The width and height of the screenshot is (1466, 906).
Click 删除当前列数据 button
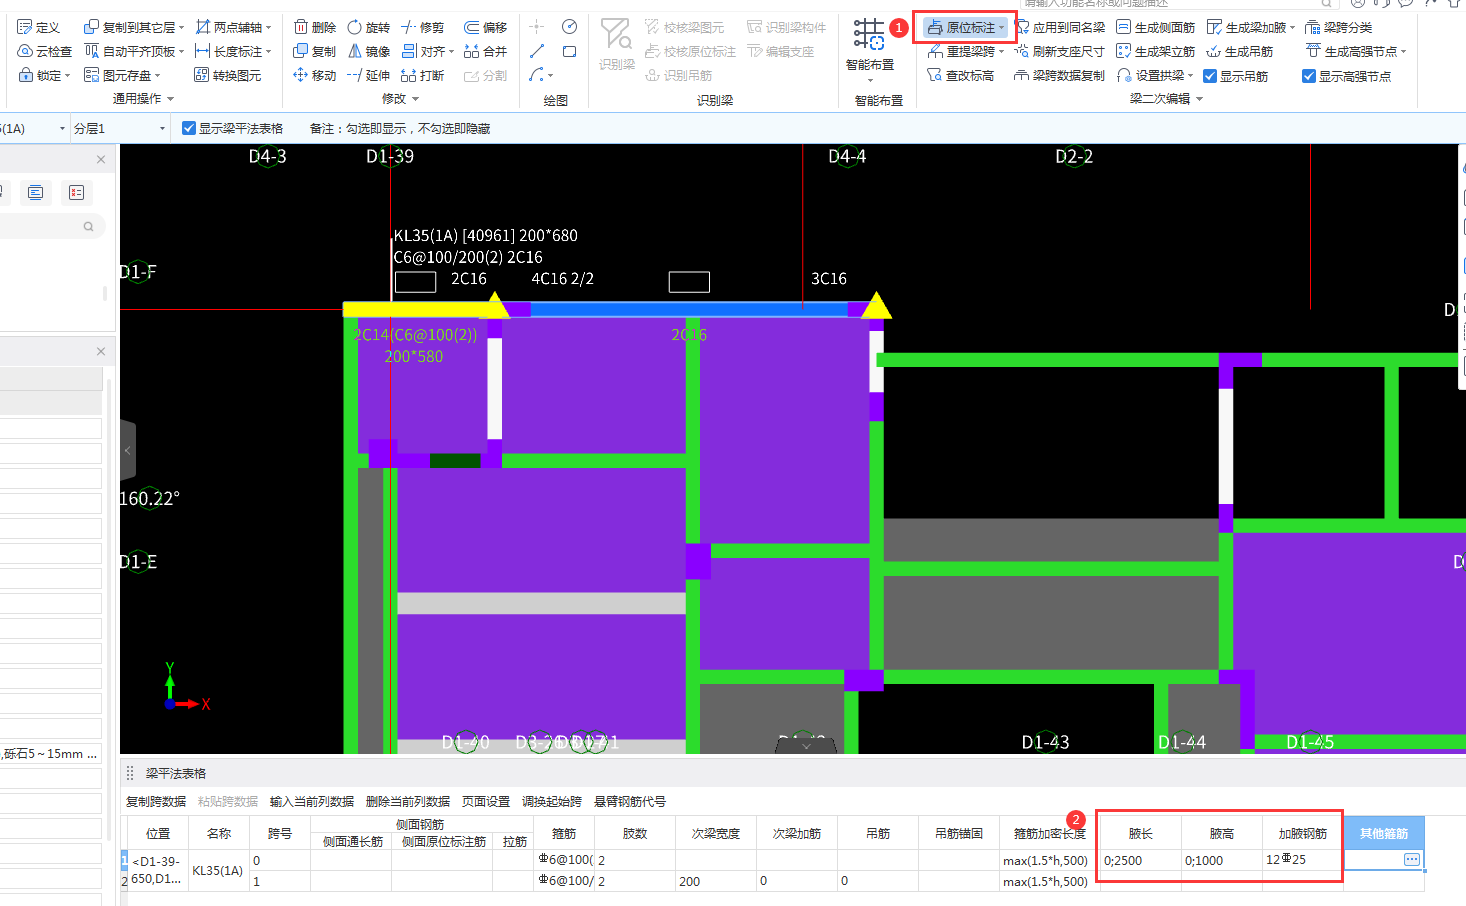tap(408, 801)
